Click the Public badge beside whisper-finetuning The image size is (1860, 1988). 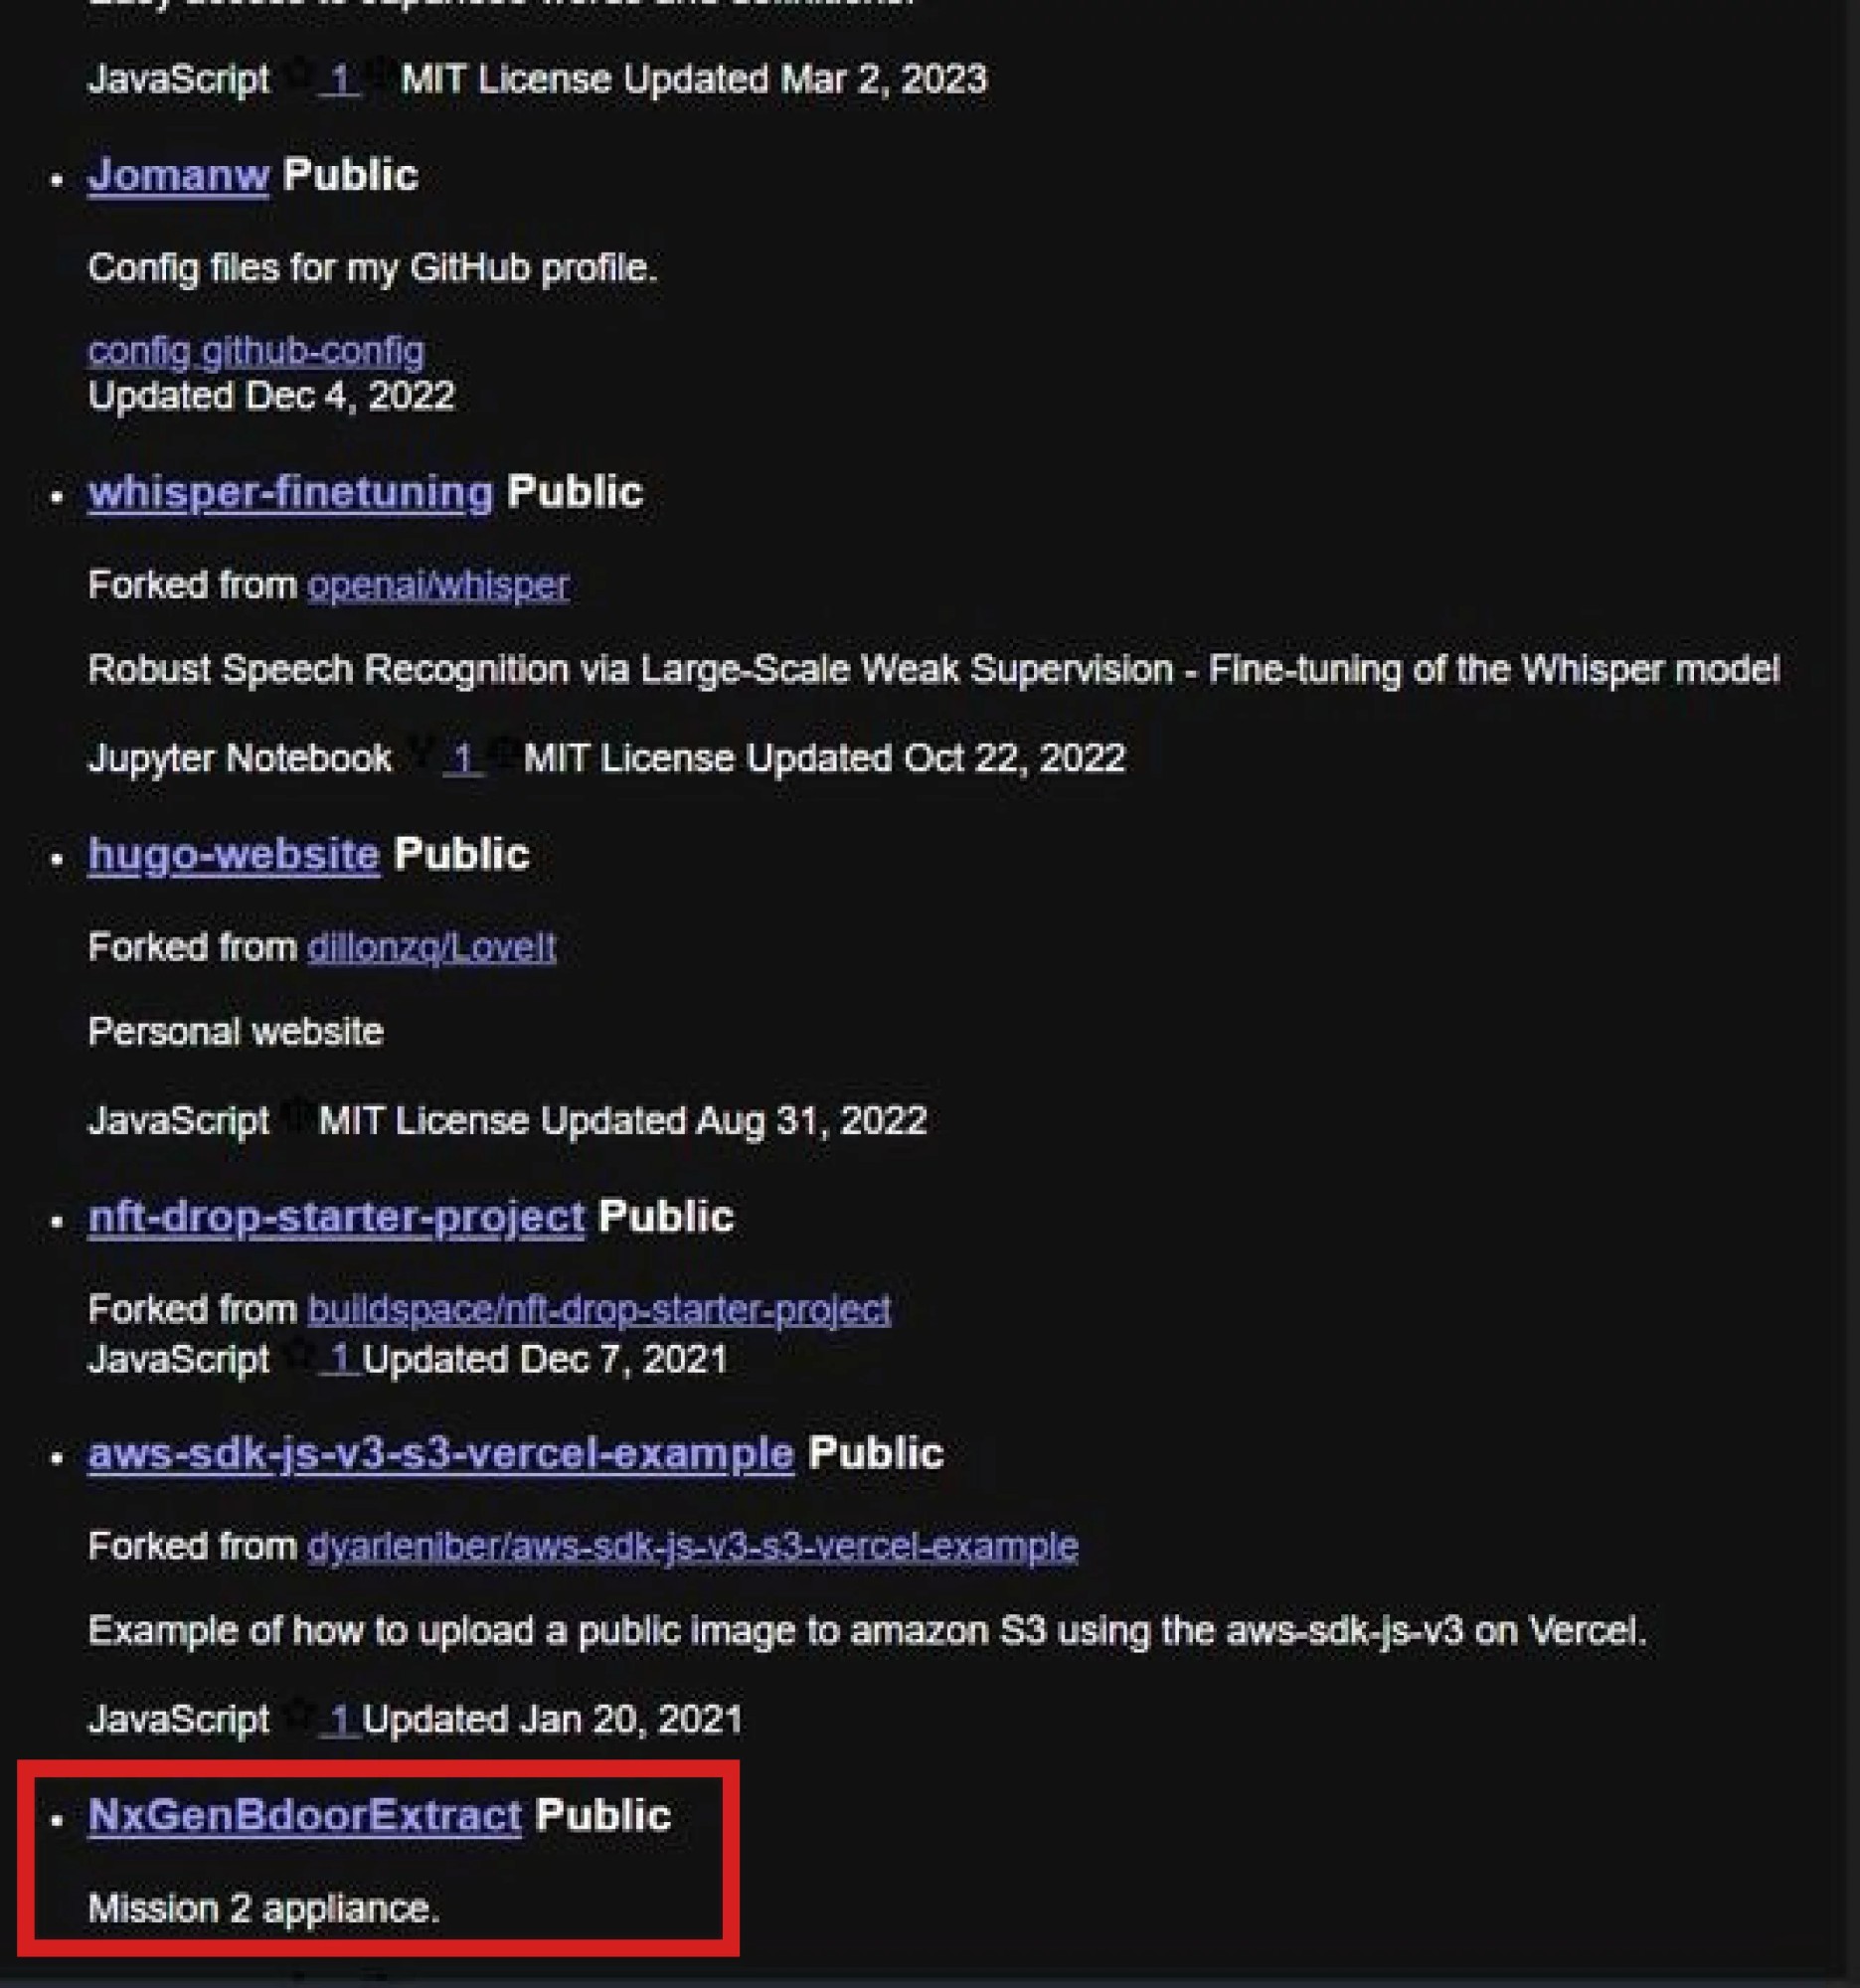click(575, 492)
